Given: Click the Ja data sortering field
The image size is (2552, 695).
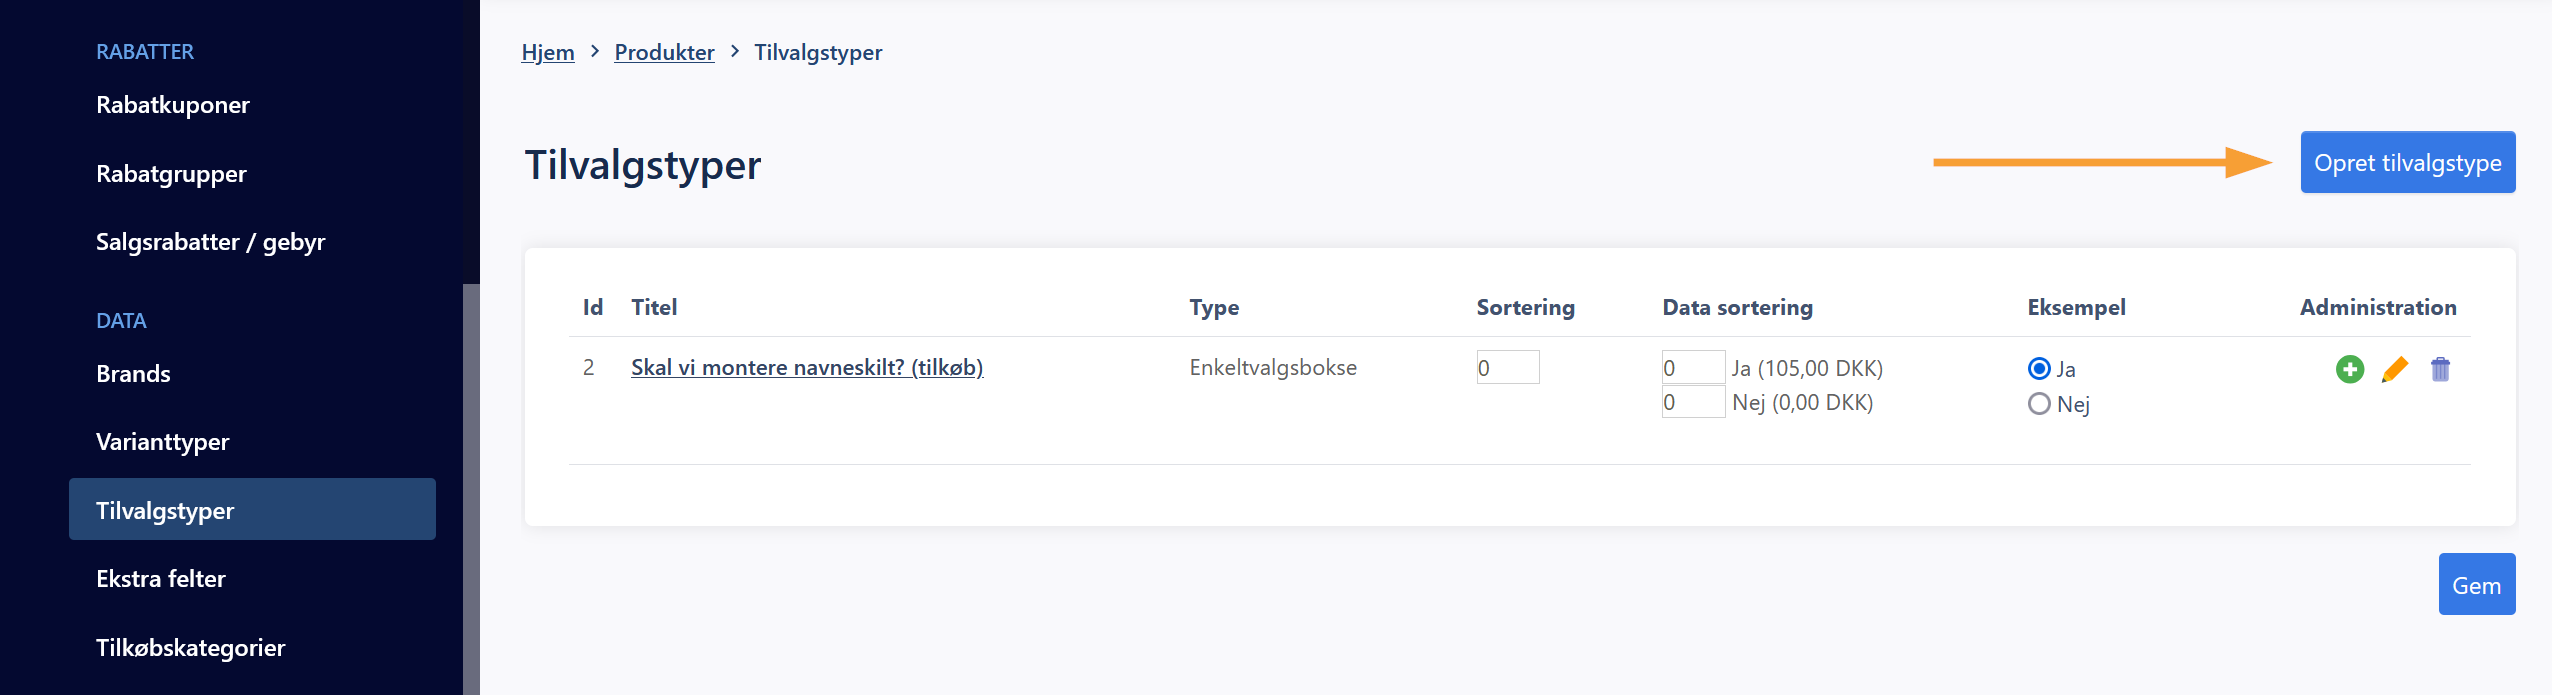Looking at the screenshot, I should [x=1692, y=367].
